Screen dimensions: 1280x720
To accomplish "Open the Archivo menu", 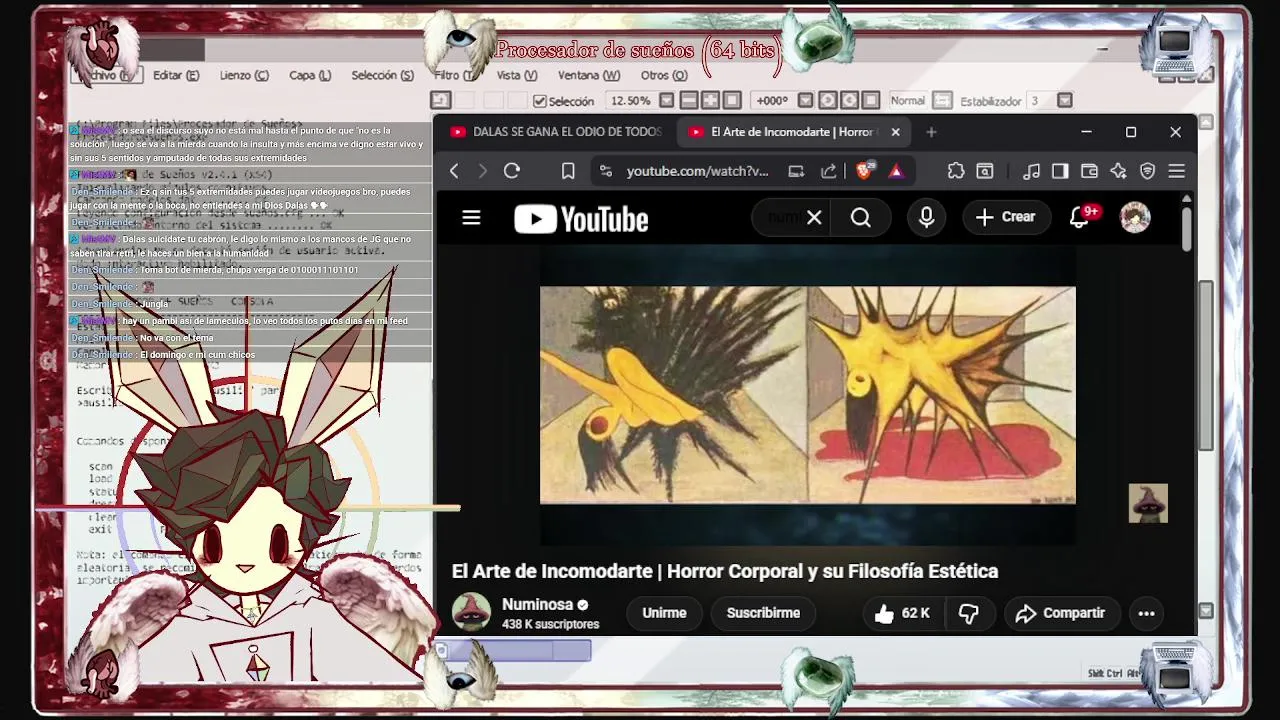I will coord(106,75).
